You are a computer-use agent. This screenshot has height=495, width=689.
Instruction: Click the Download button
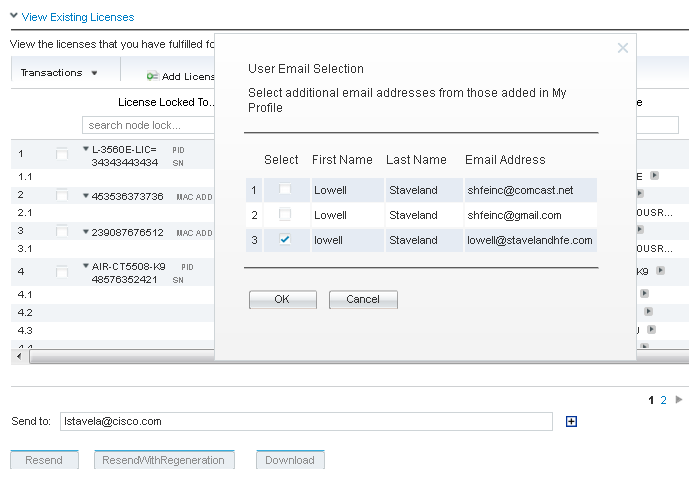tap(290, 460)
